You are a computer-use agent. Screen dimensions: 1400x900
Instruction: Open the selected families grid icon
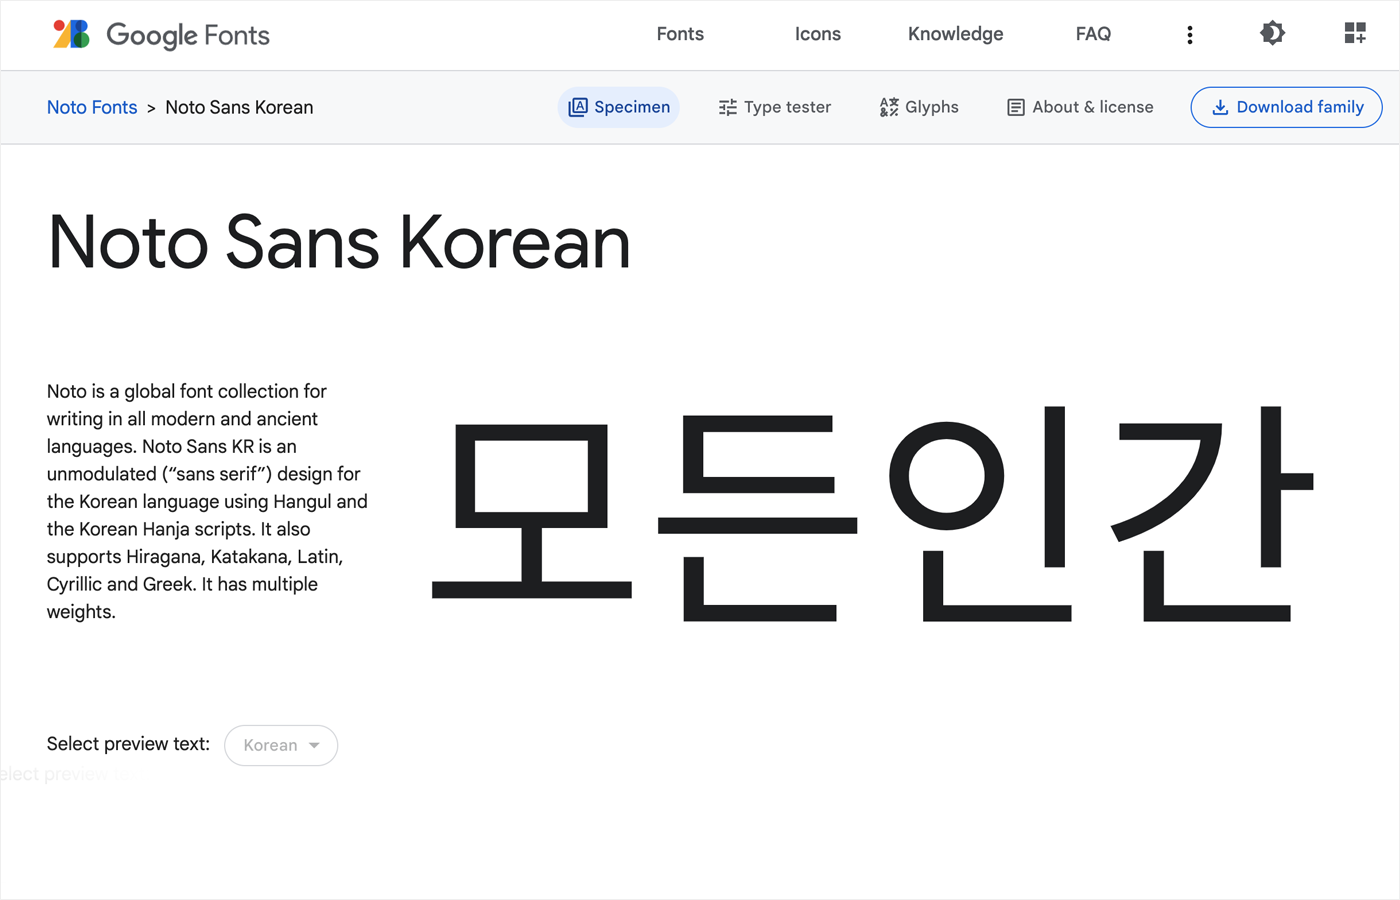pyautogui.click(x=1355, y=34)
